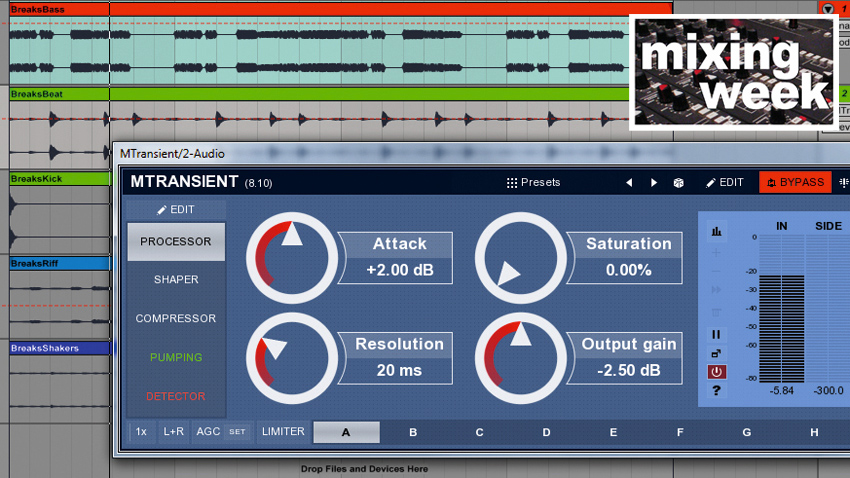The height and width of the screenshot is (478, 850).
Task: Open the Presets grid menu
Action: (533, 183)
